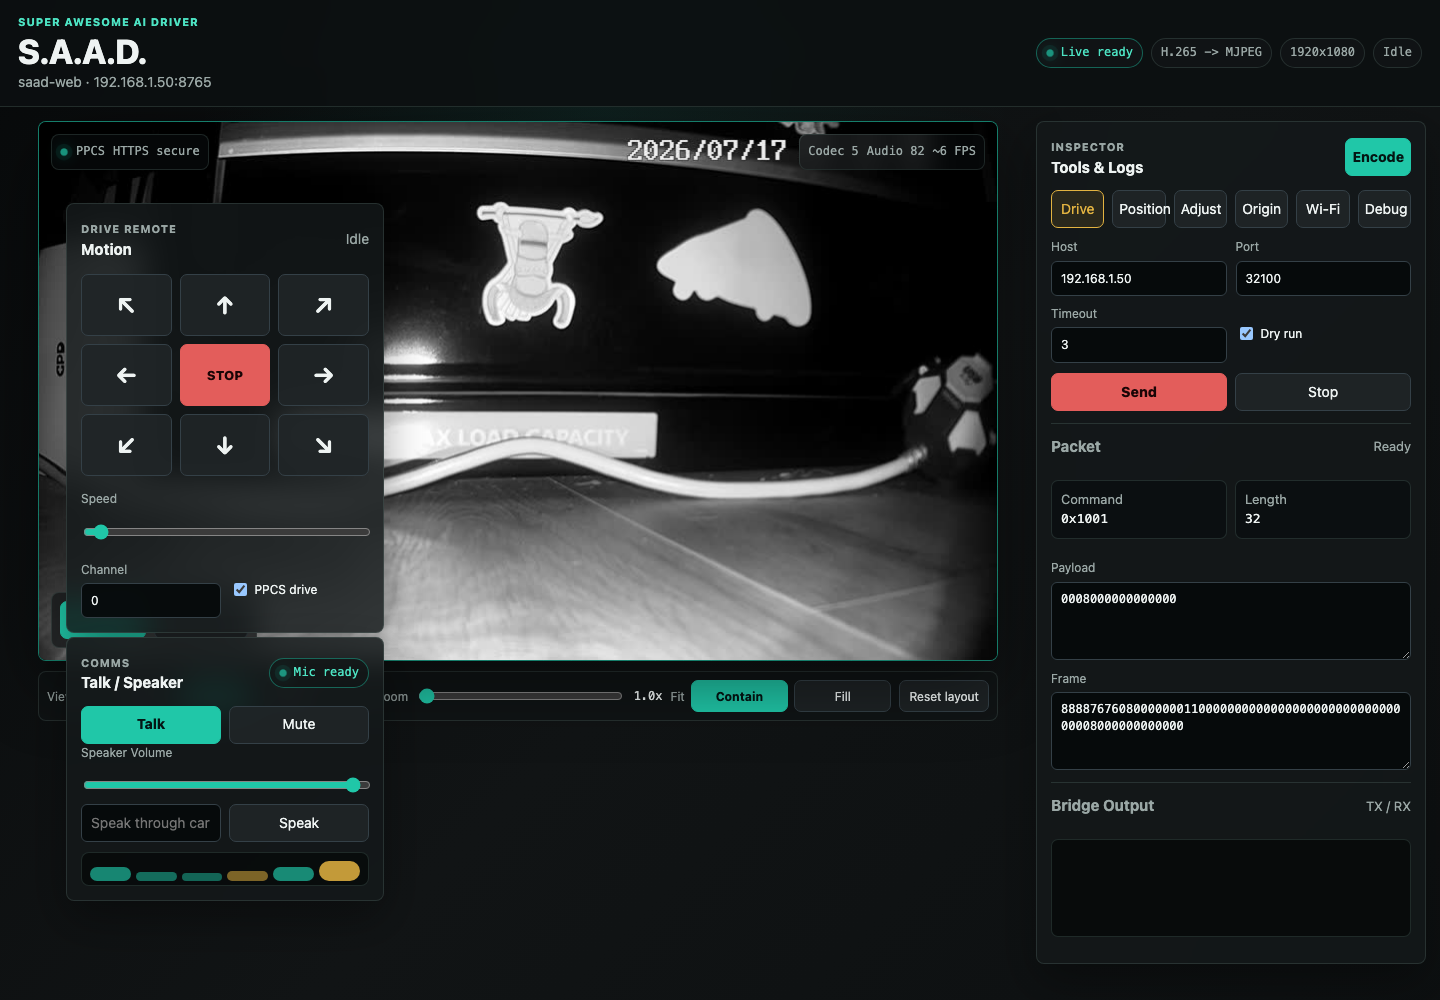Adjust the Speaker Volume slider
This screenshot has height=1000, width=1440.
pos(226,785)
